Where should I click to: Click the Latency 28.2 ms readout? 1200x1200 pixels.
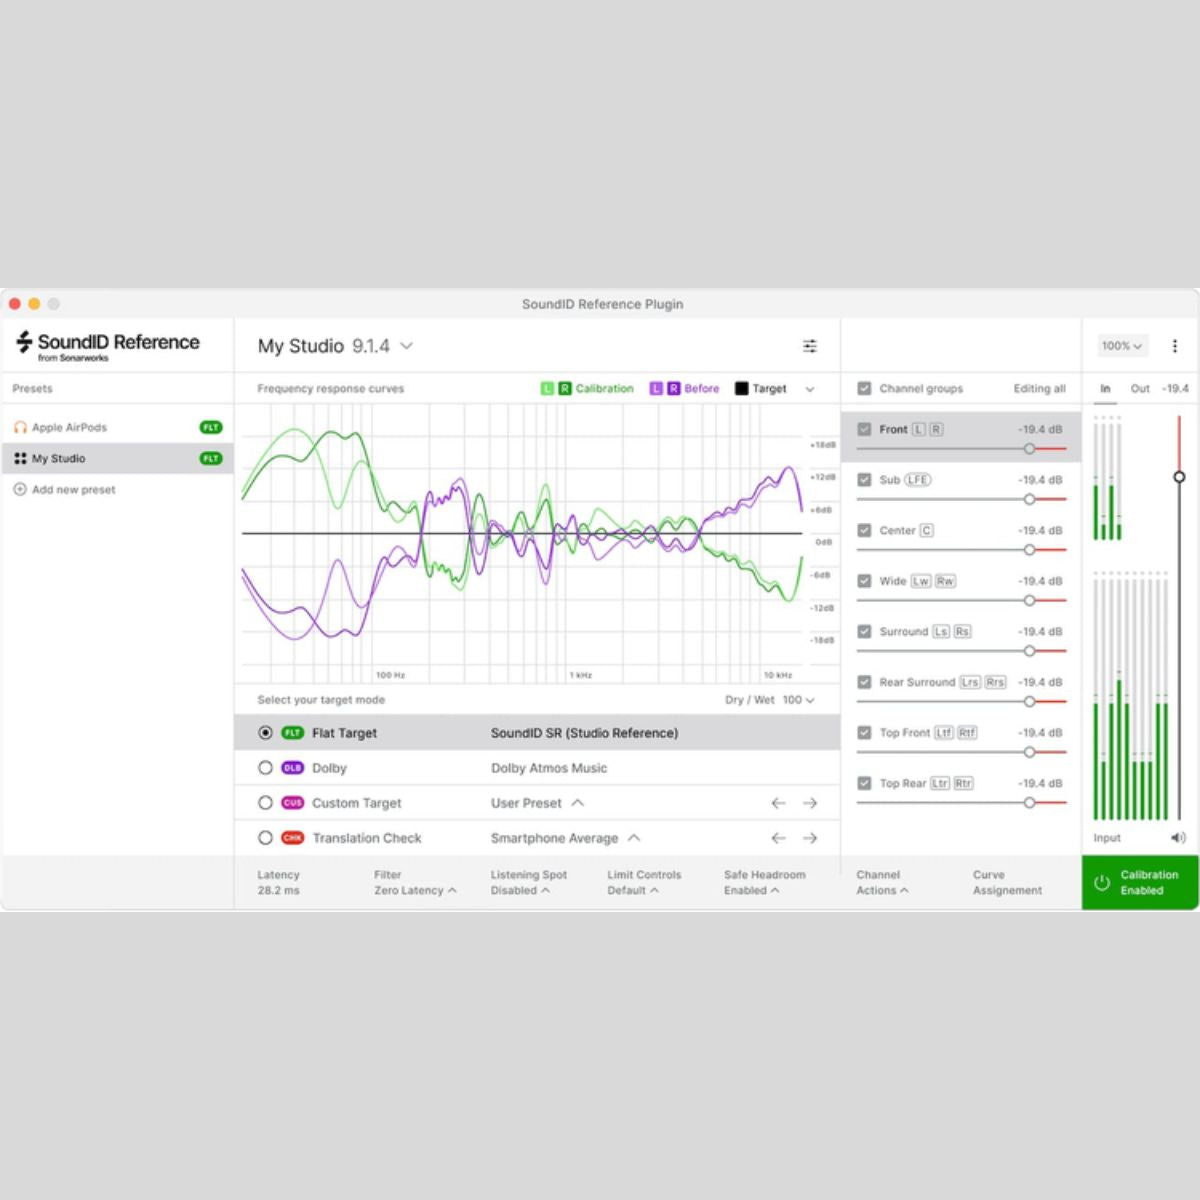tap(278, 882)
